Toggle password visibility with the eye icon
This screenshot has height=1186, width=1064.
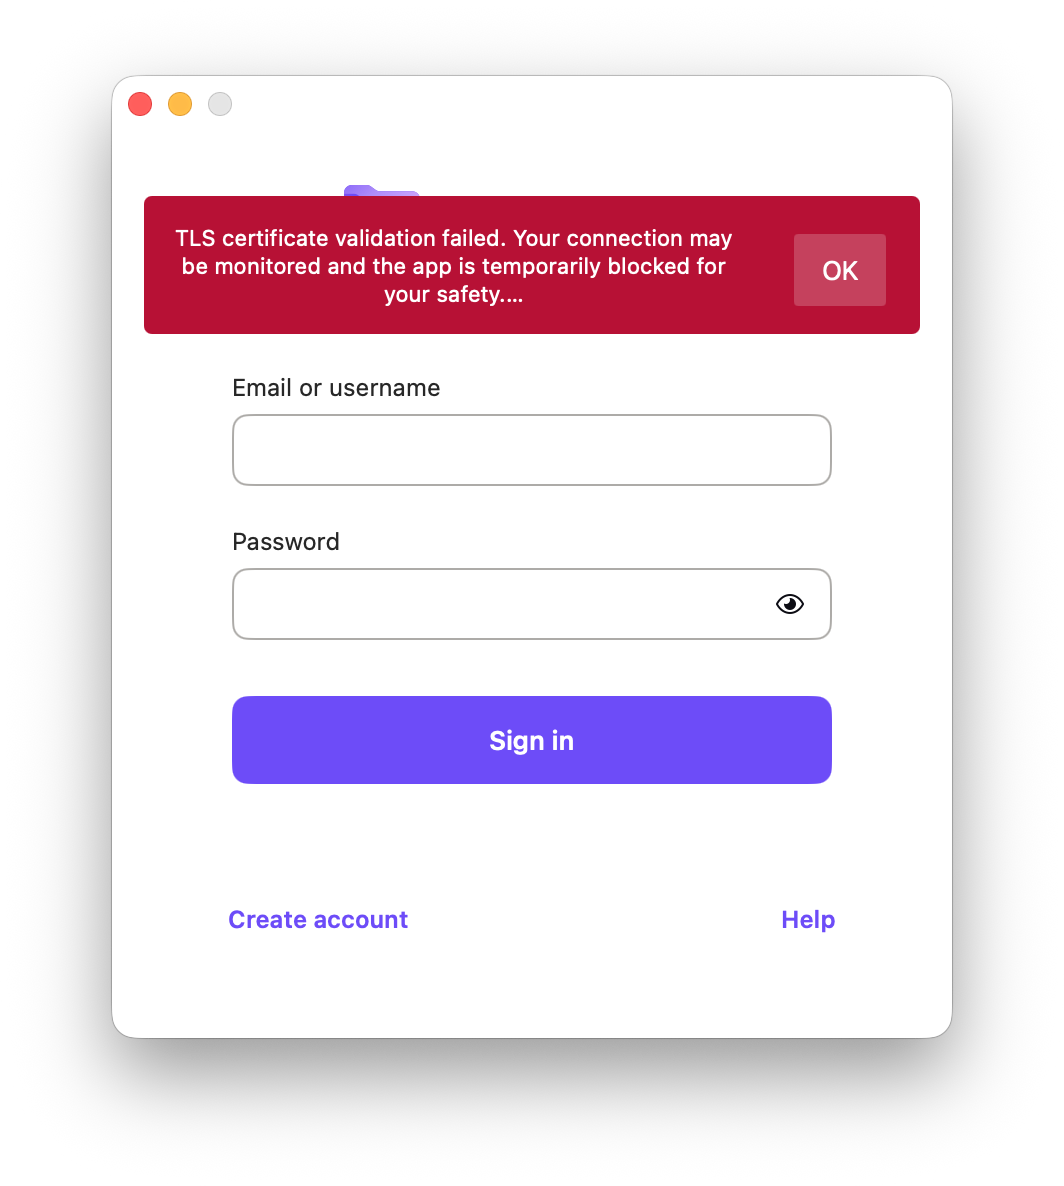[x=789, y=604]
